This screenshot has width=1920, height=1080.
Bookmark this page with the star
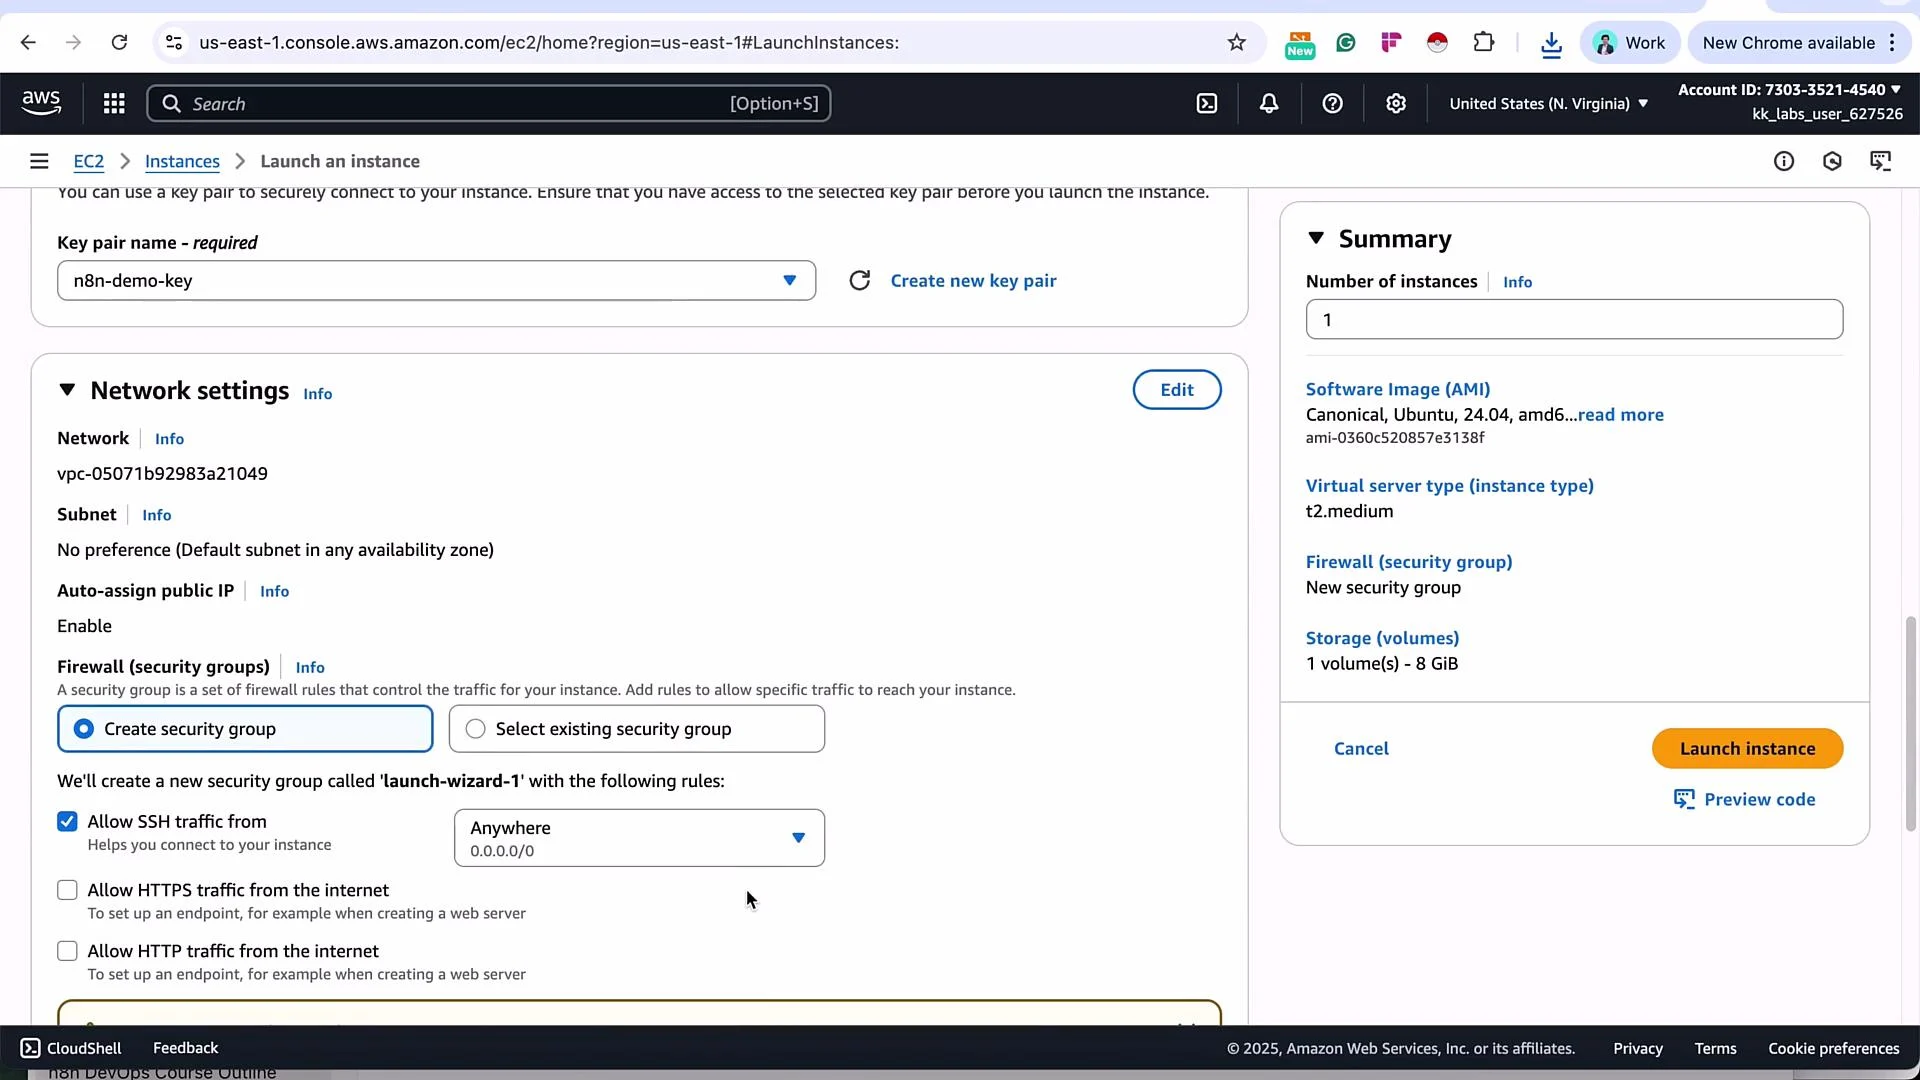pyautogui.click(x=1237, y=42)
